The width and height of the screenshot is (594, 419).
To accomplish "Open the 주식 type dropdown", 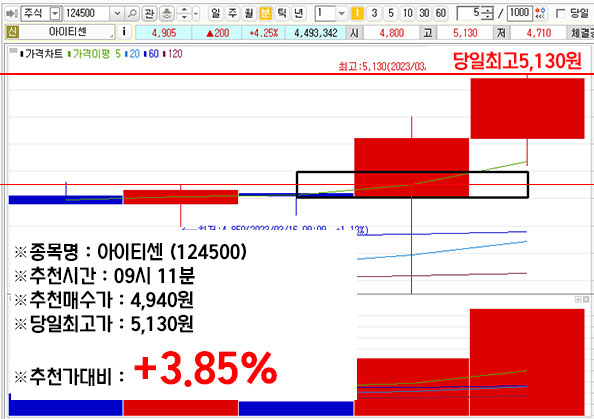I will point(55,14).
